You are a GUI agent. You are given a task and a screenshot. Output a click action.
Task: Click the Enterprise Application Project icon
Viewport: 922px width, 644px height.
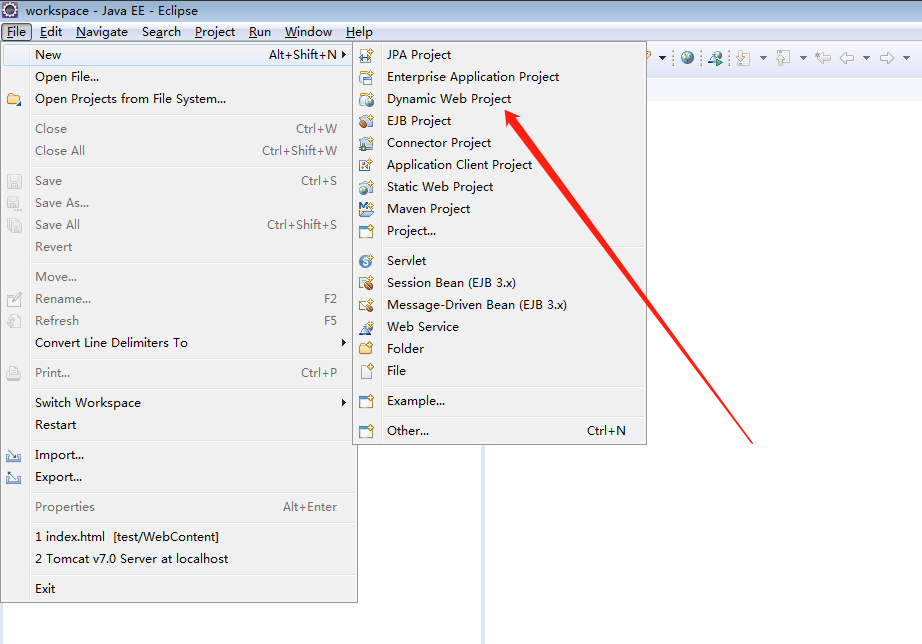click(x=366, y=77)
